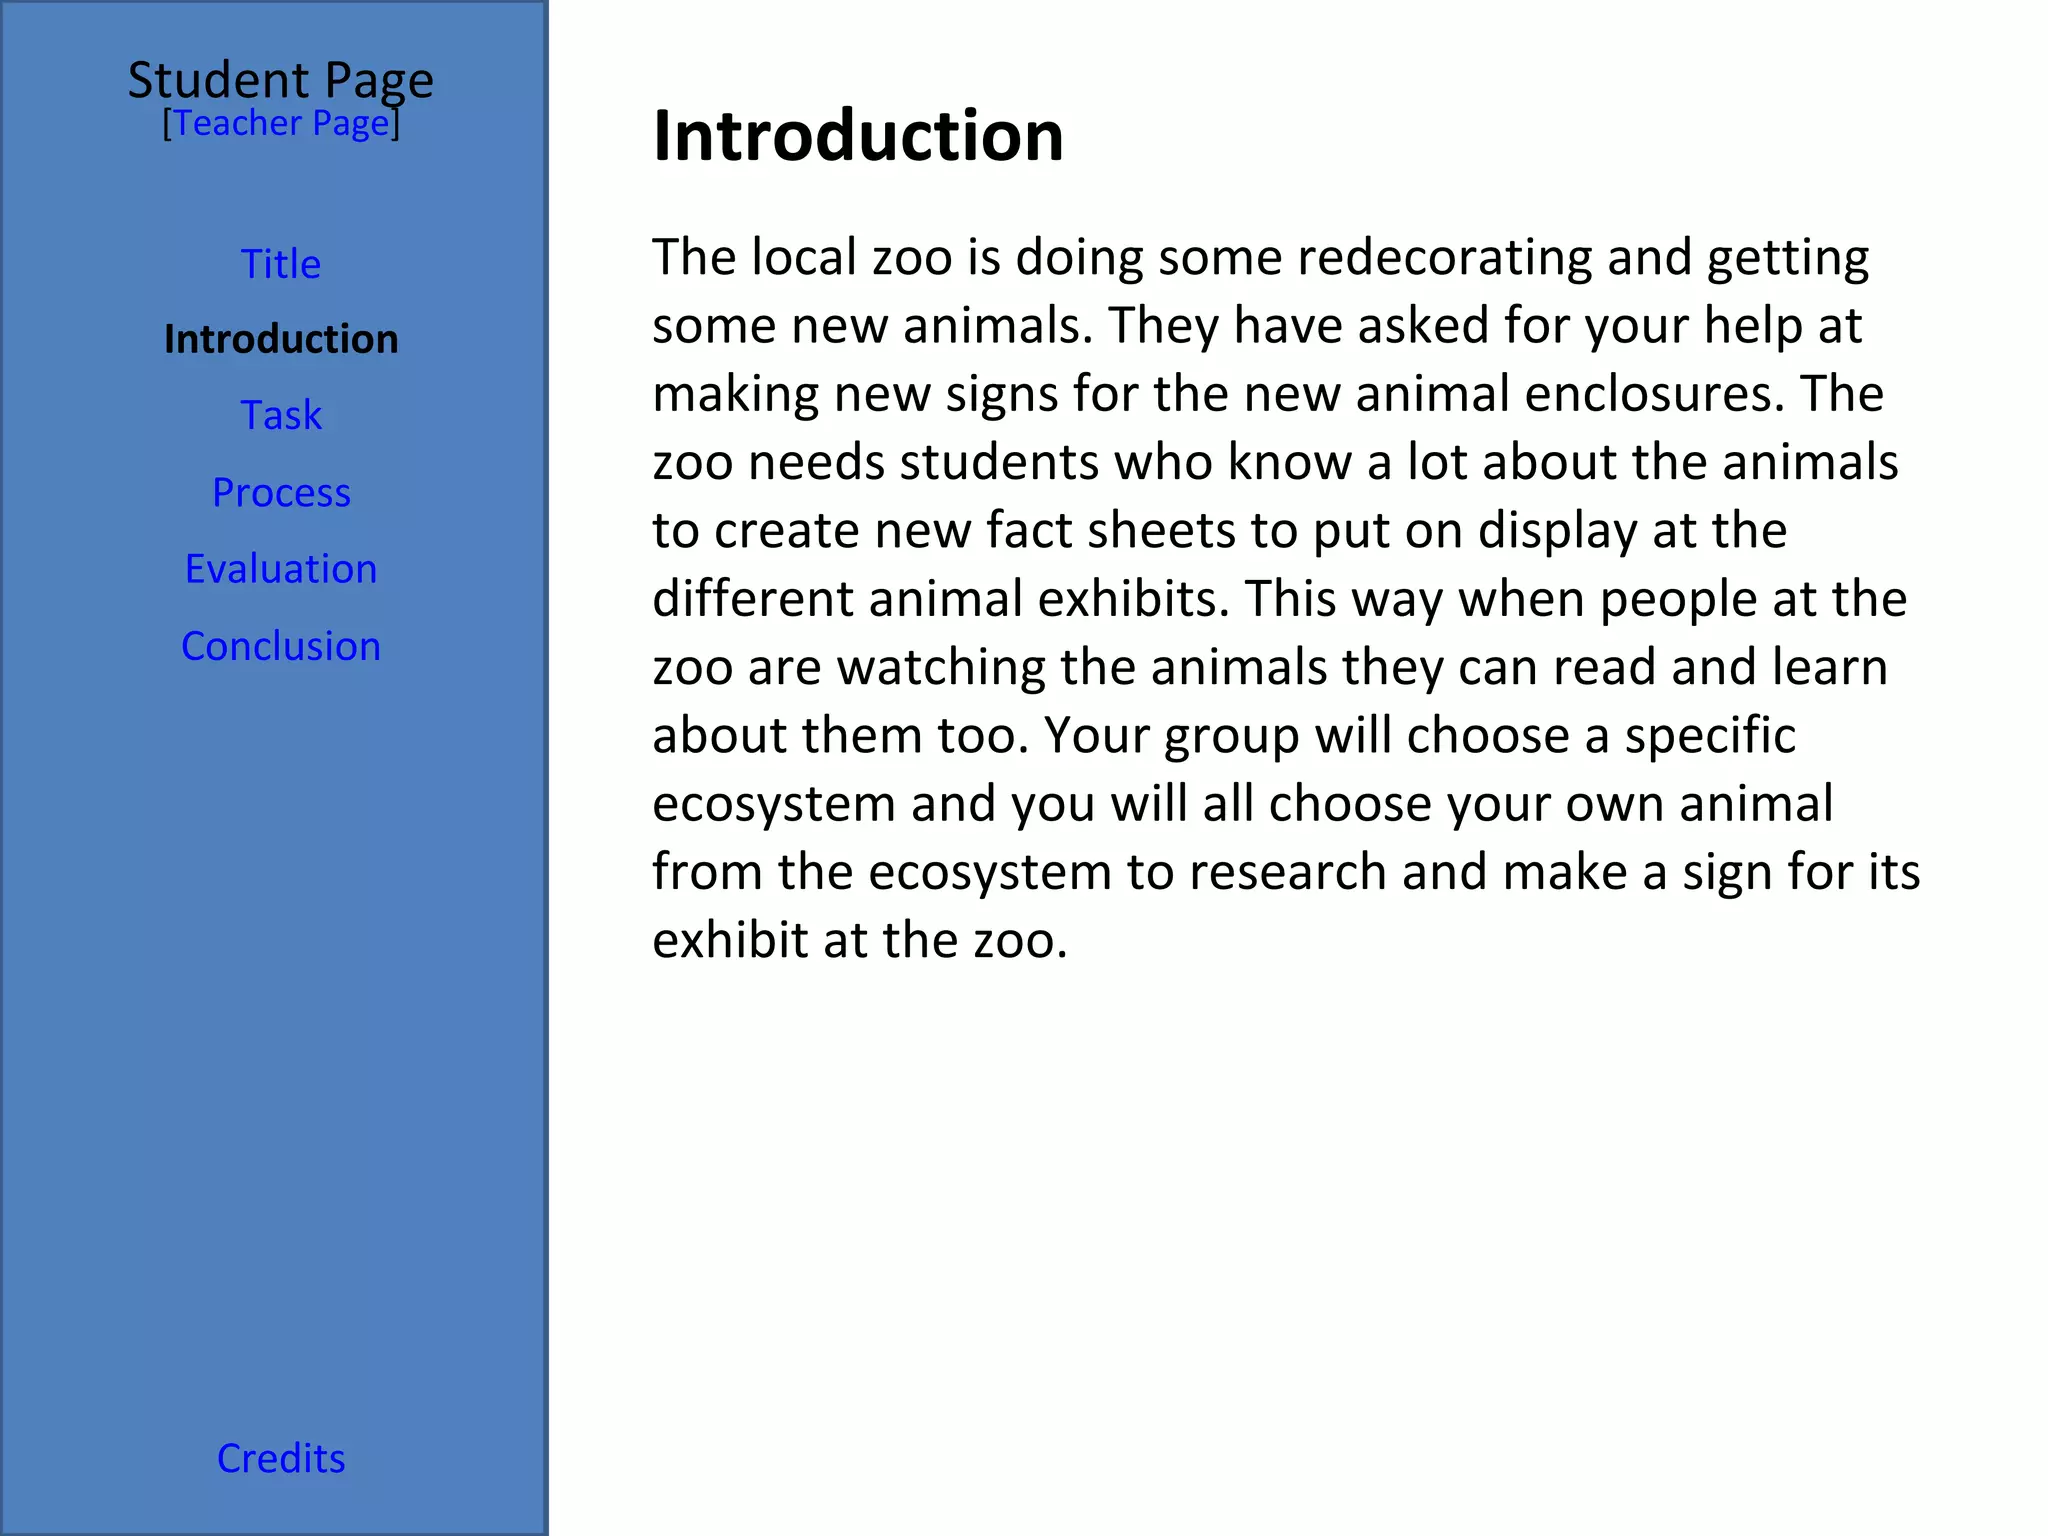Navigate to the Task section

[281, 416]
